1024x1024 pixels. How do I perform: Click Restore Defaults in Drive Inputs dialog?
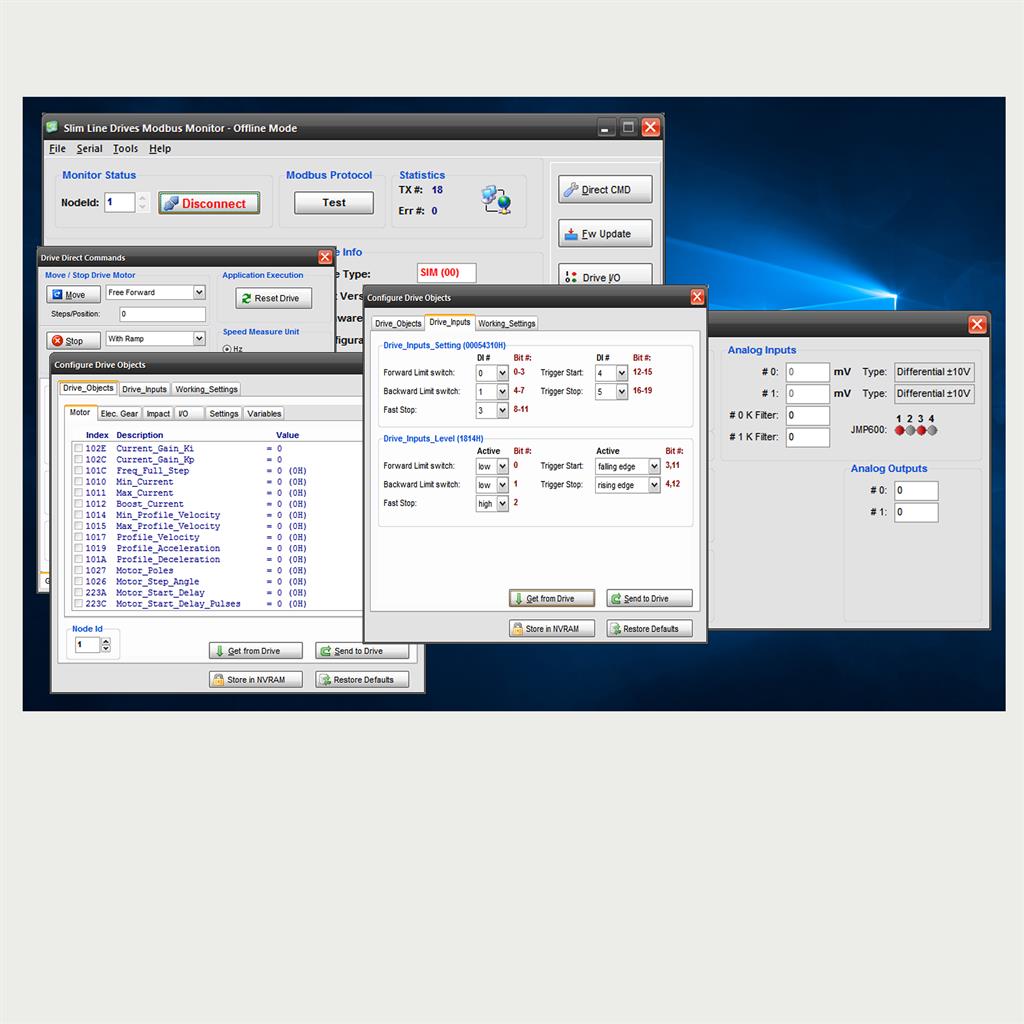pos(648,628)
